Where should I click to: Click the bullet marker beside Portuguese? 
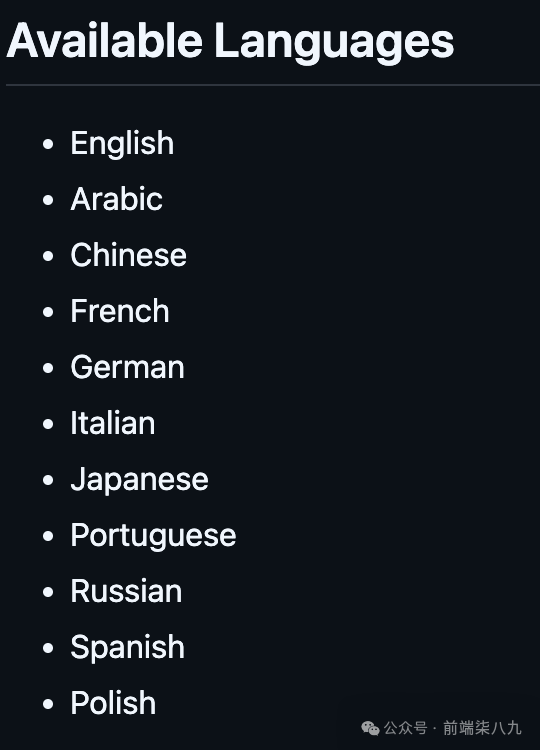(x=48, y=536)
